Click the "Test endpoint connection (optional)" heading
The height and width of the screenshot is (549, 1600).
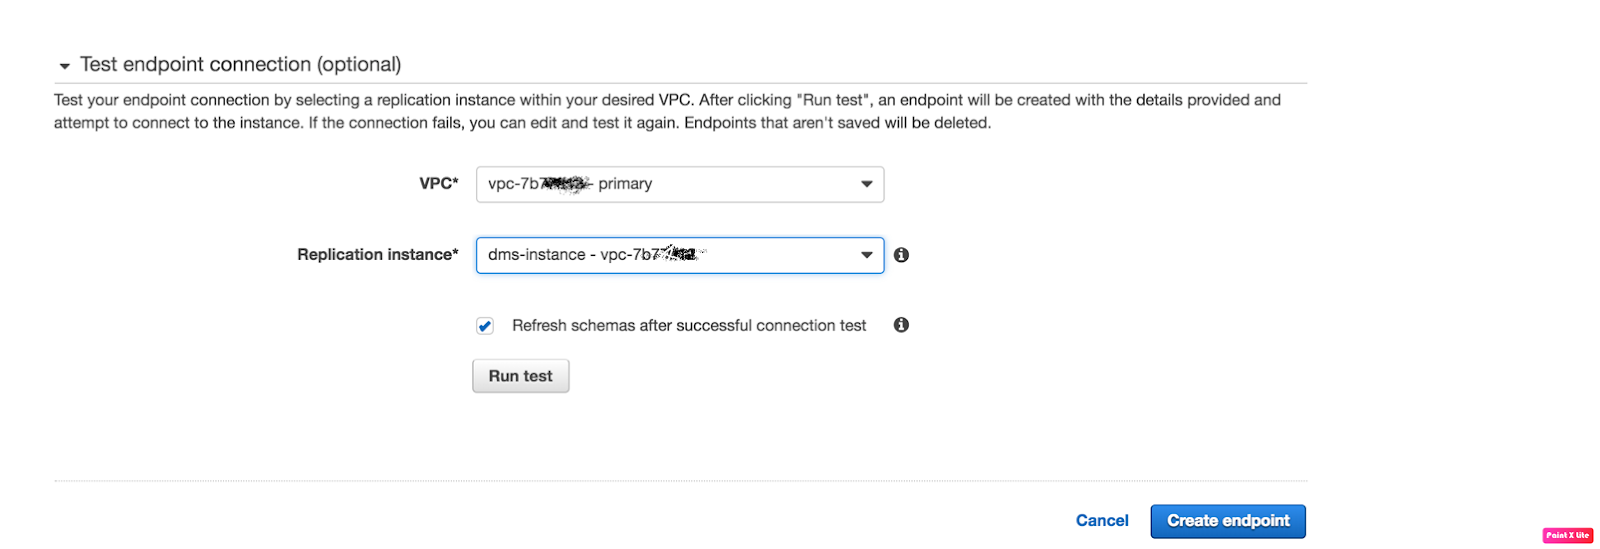[x=240, y=64]
